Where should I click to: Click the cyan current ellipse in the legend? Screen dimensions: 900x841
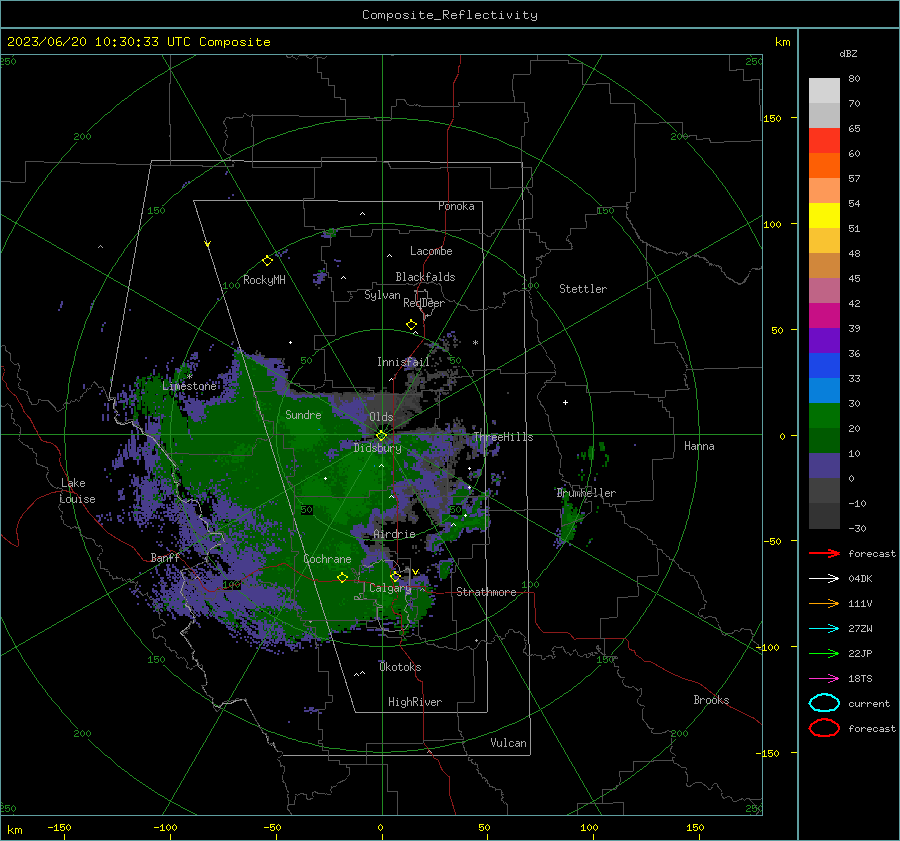pos(824,703)
